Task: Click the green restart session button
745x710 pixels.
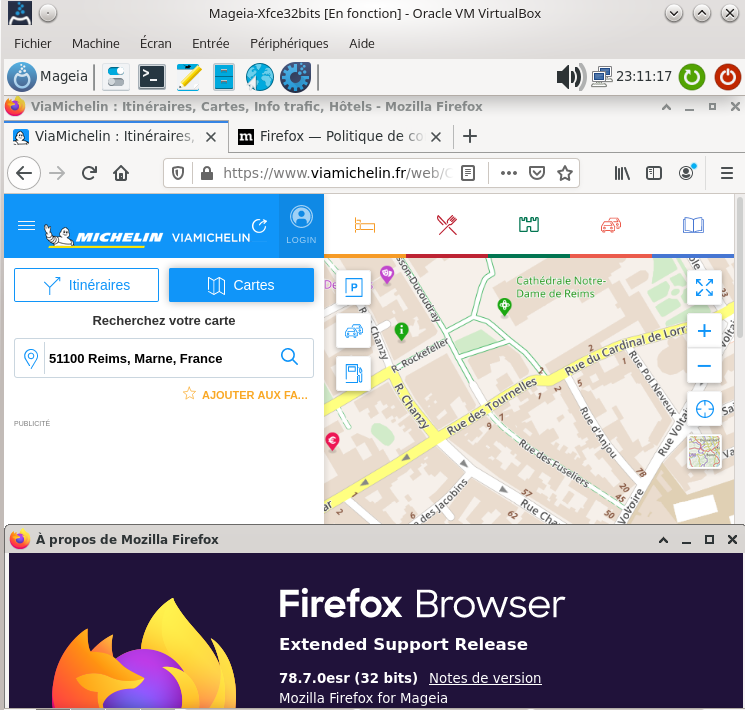Action: (691, 77)
